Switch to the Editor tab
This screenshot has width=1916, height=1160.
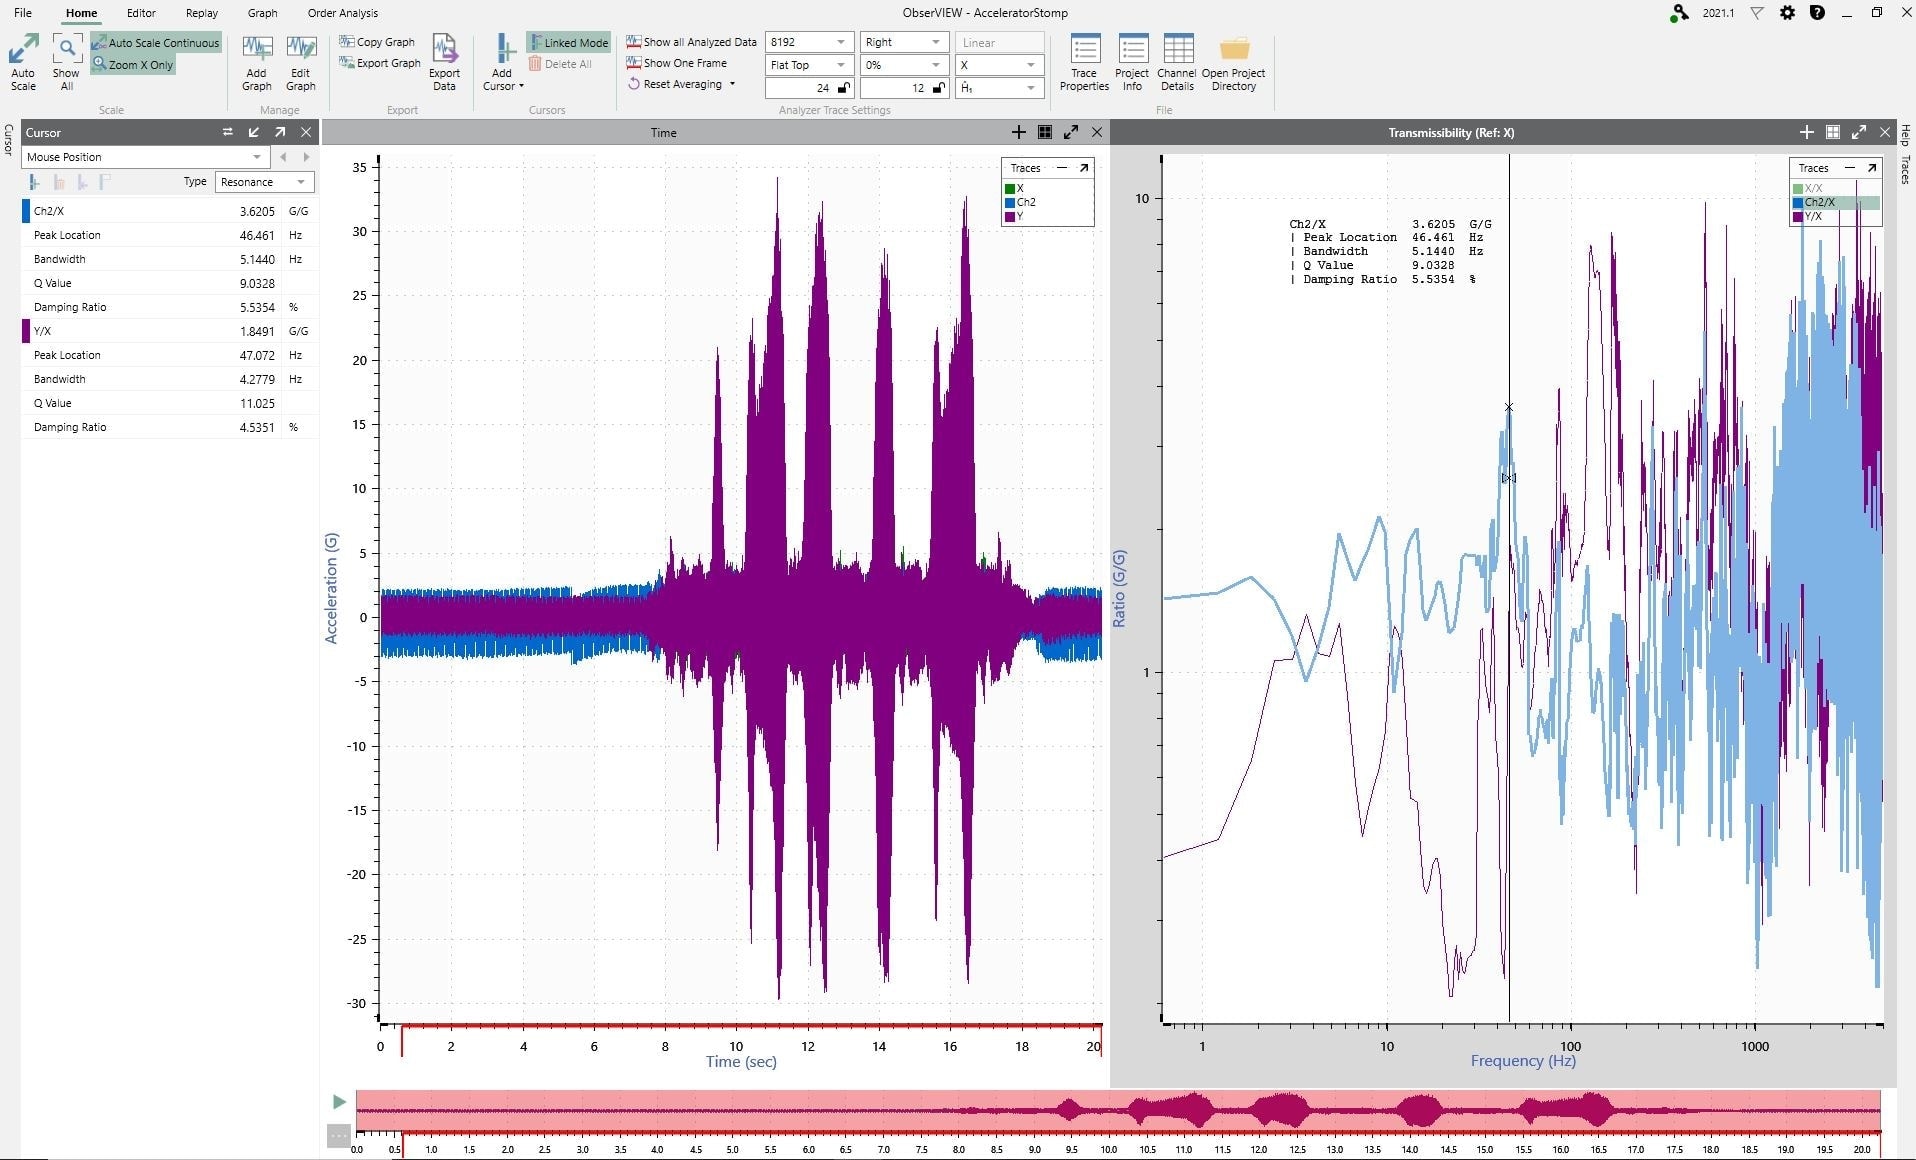pos(141,13)
